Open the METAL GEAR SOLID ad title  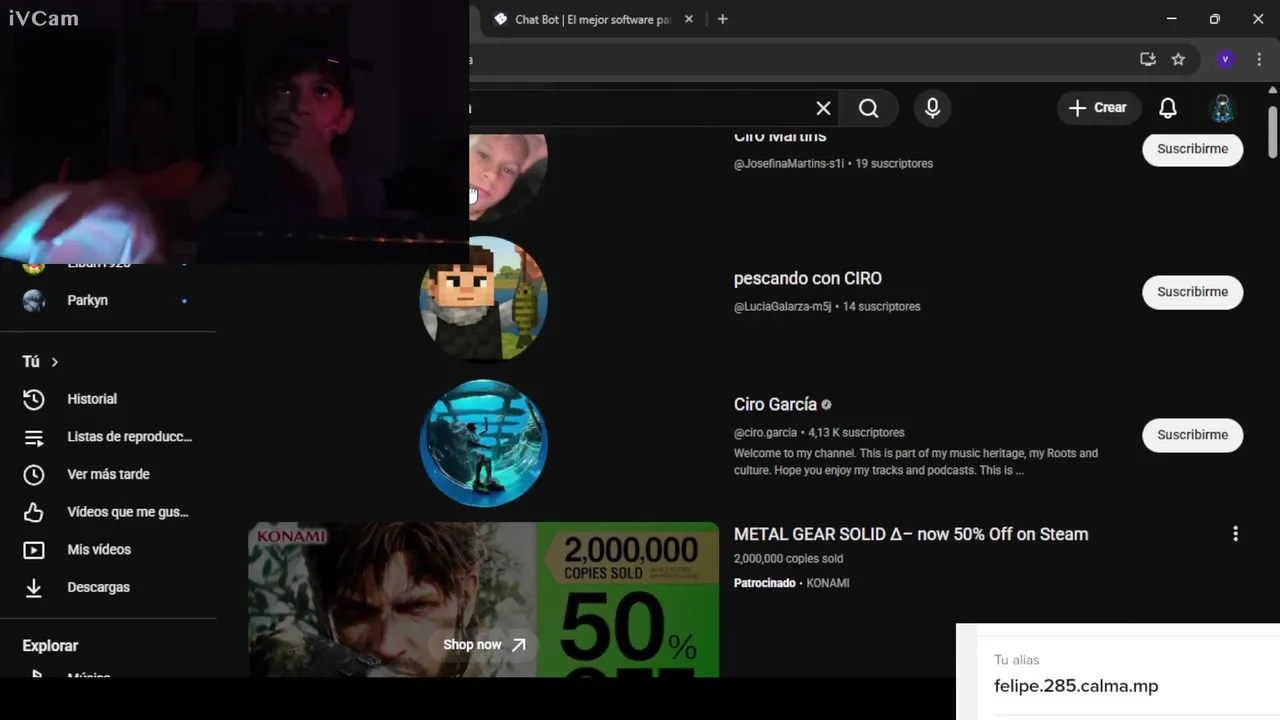(x=910, y=534)
